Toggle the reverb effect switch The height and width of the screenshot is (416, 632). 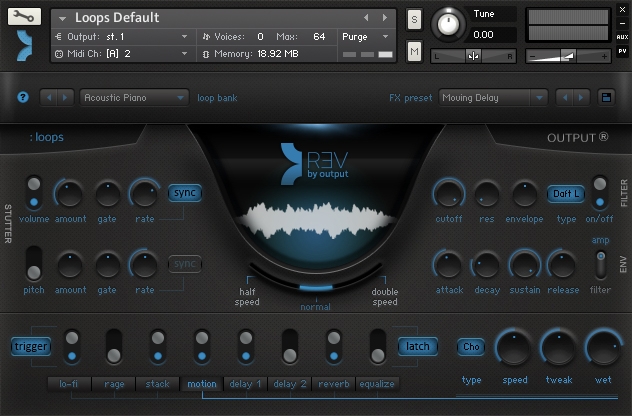[x=334, y=347]
